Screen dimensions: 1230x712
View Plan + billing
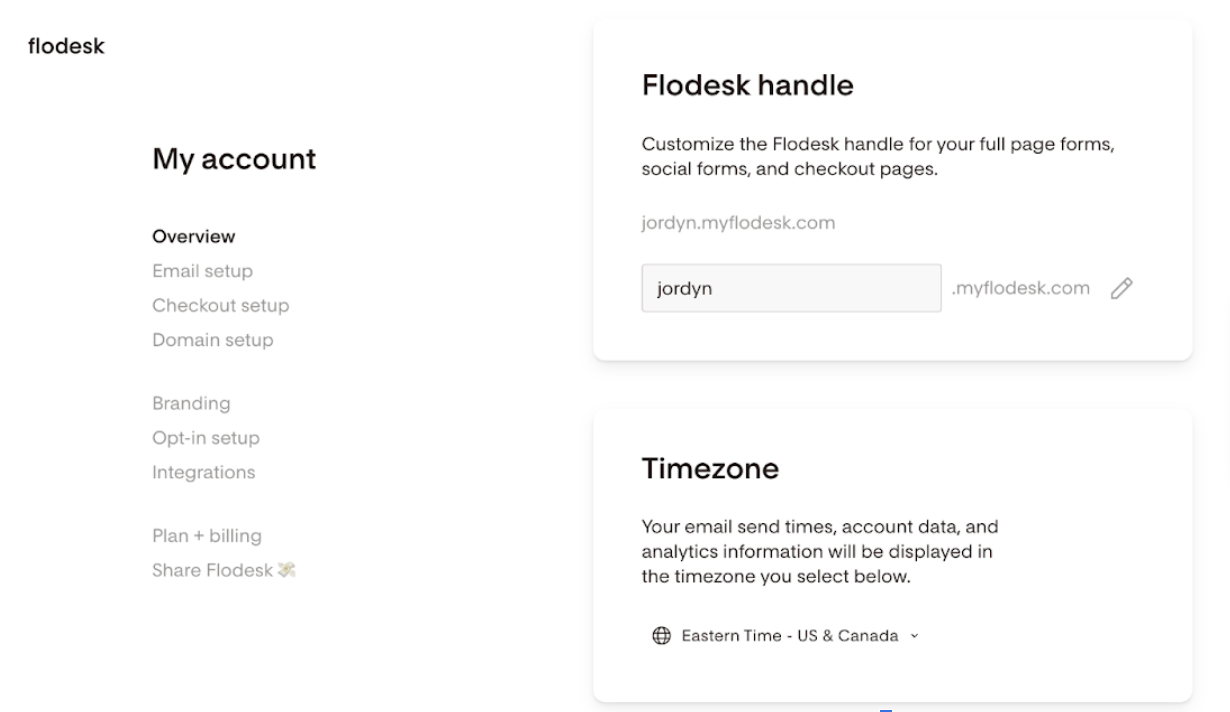(207, 536)
